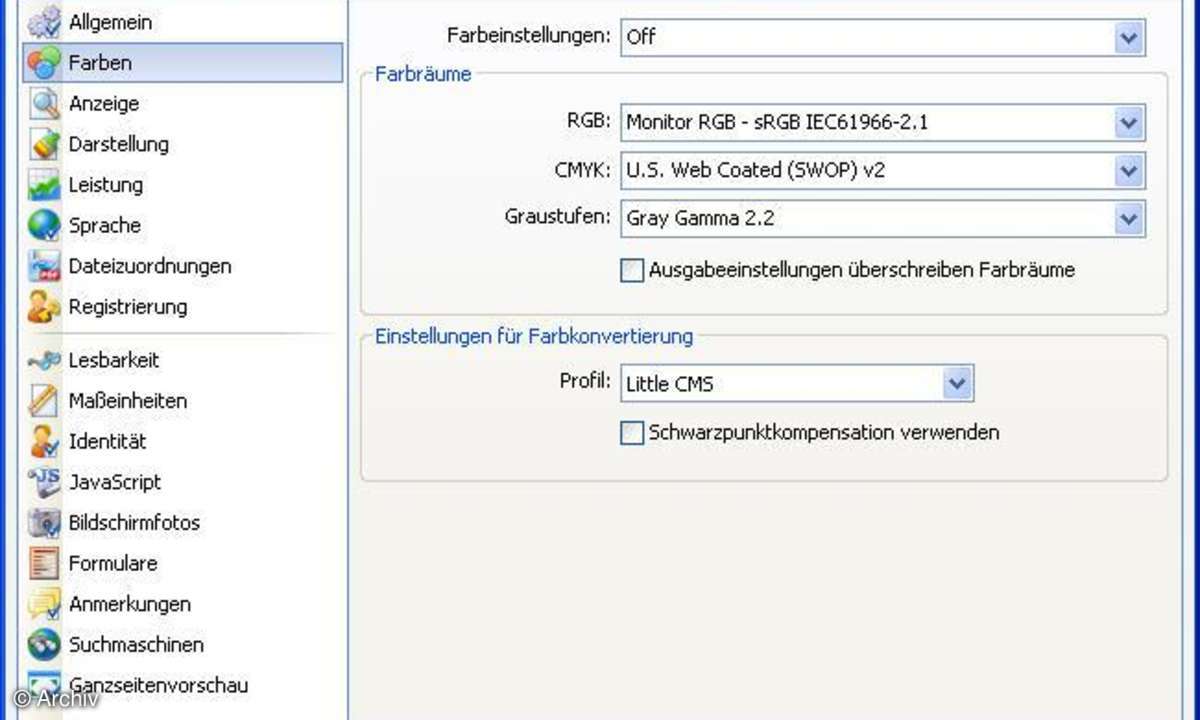Enable Ausgabeeinstellungen überschreiben Farbräume checkbox
1200x720 pixels.
pos(632,270)
